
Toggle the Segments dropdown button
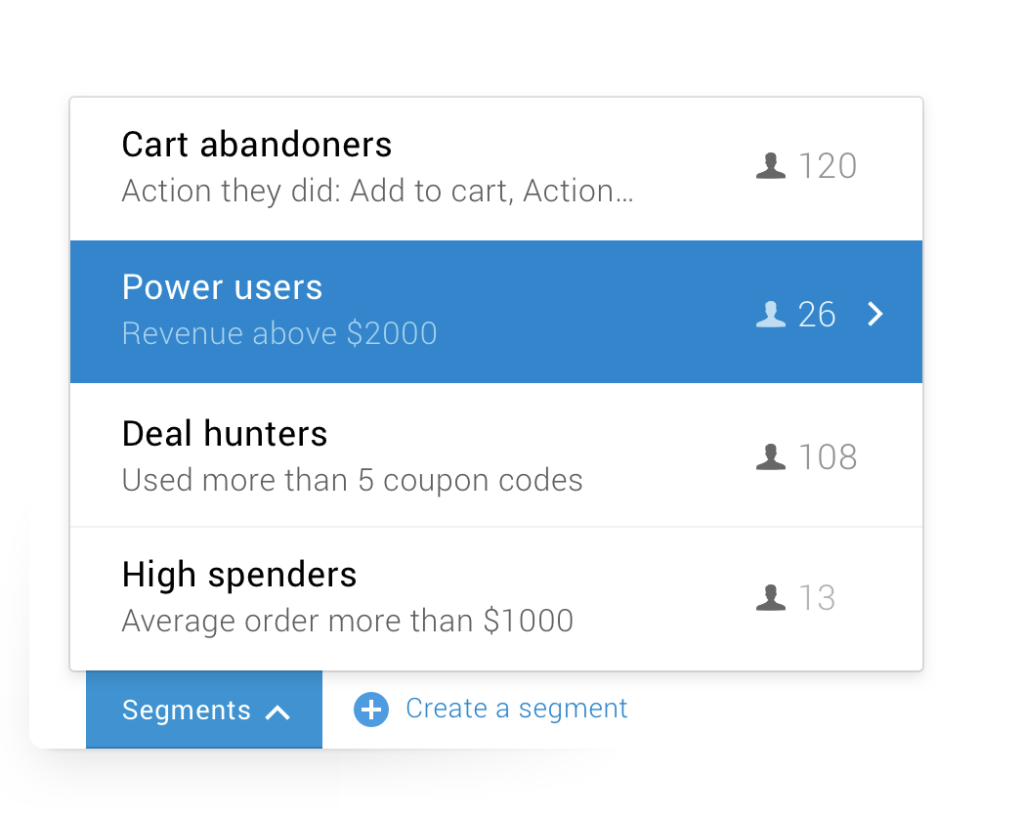tap(204, 709)
